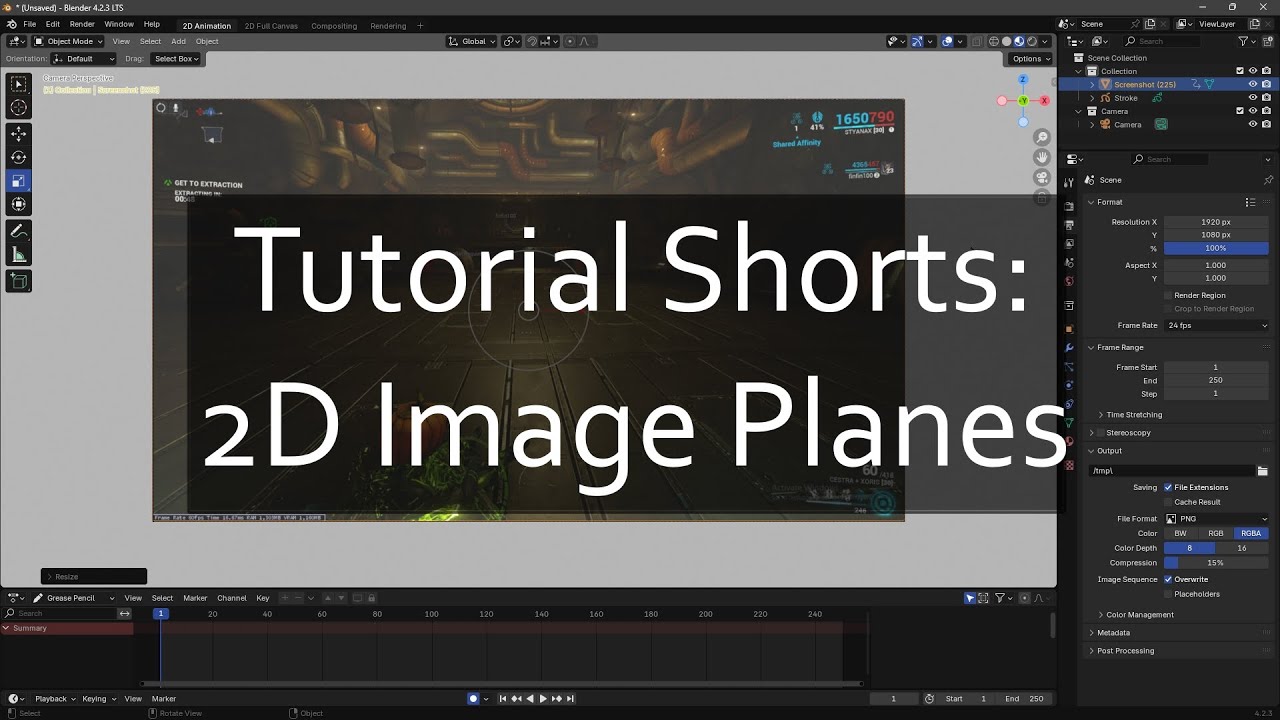
Task: Pin the Scene properties panel
Action: tap(1268, 180)
